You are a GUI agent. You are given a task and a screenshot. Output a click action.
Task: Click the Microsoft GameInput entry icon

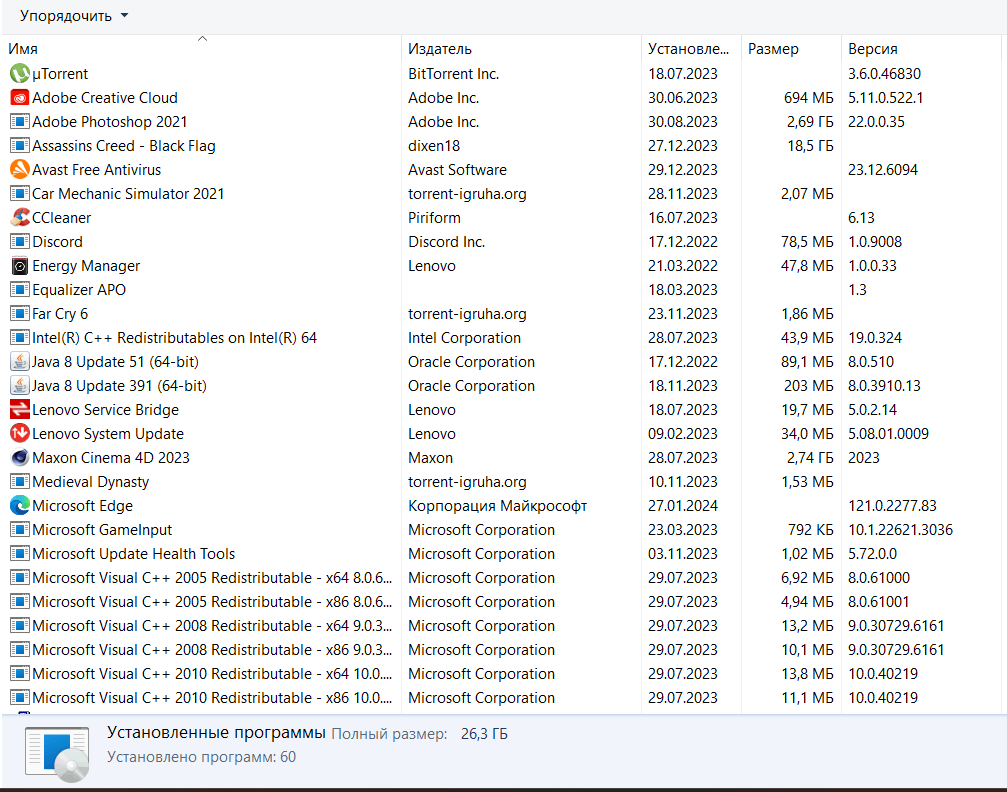(x=20, y=529)
